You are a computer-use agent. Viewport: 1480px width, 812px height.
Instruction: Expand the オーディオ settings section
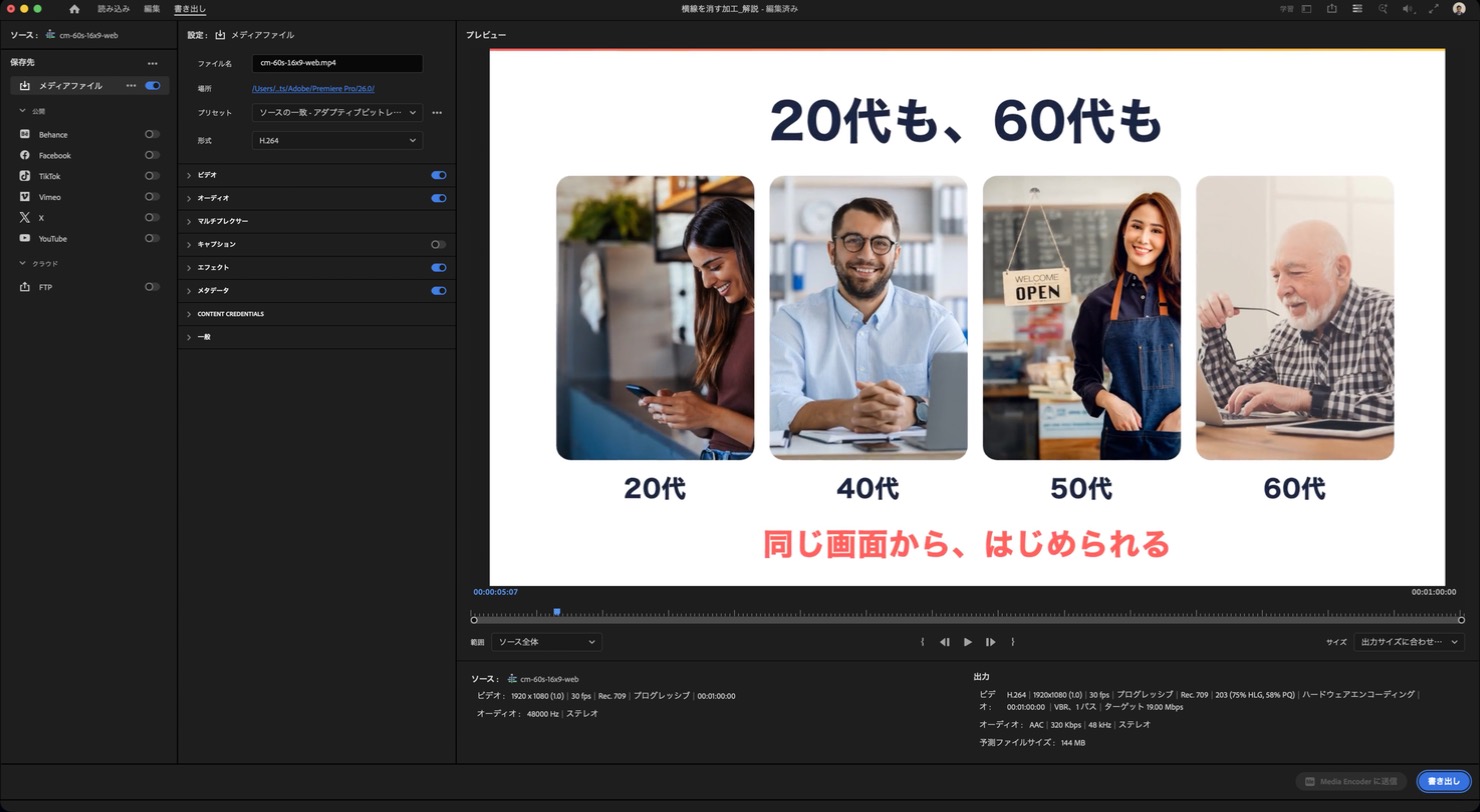point(189,198)
